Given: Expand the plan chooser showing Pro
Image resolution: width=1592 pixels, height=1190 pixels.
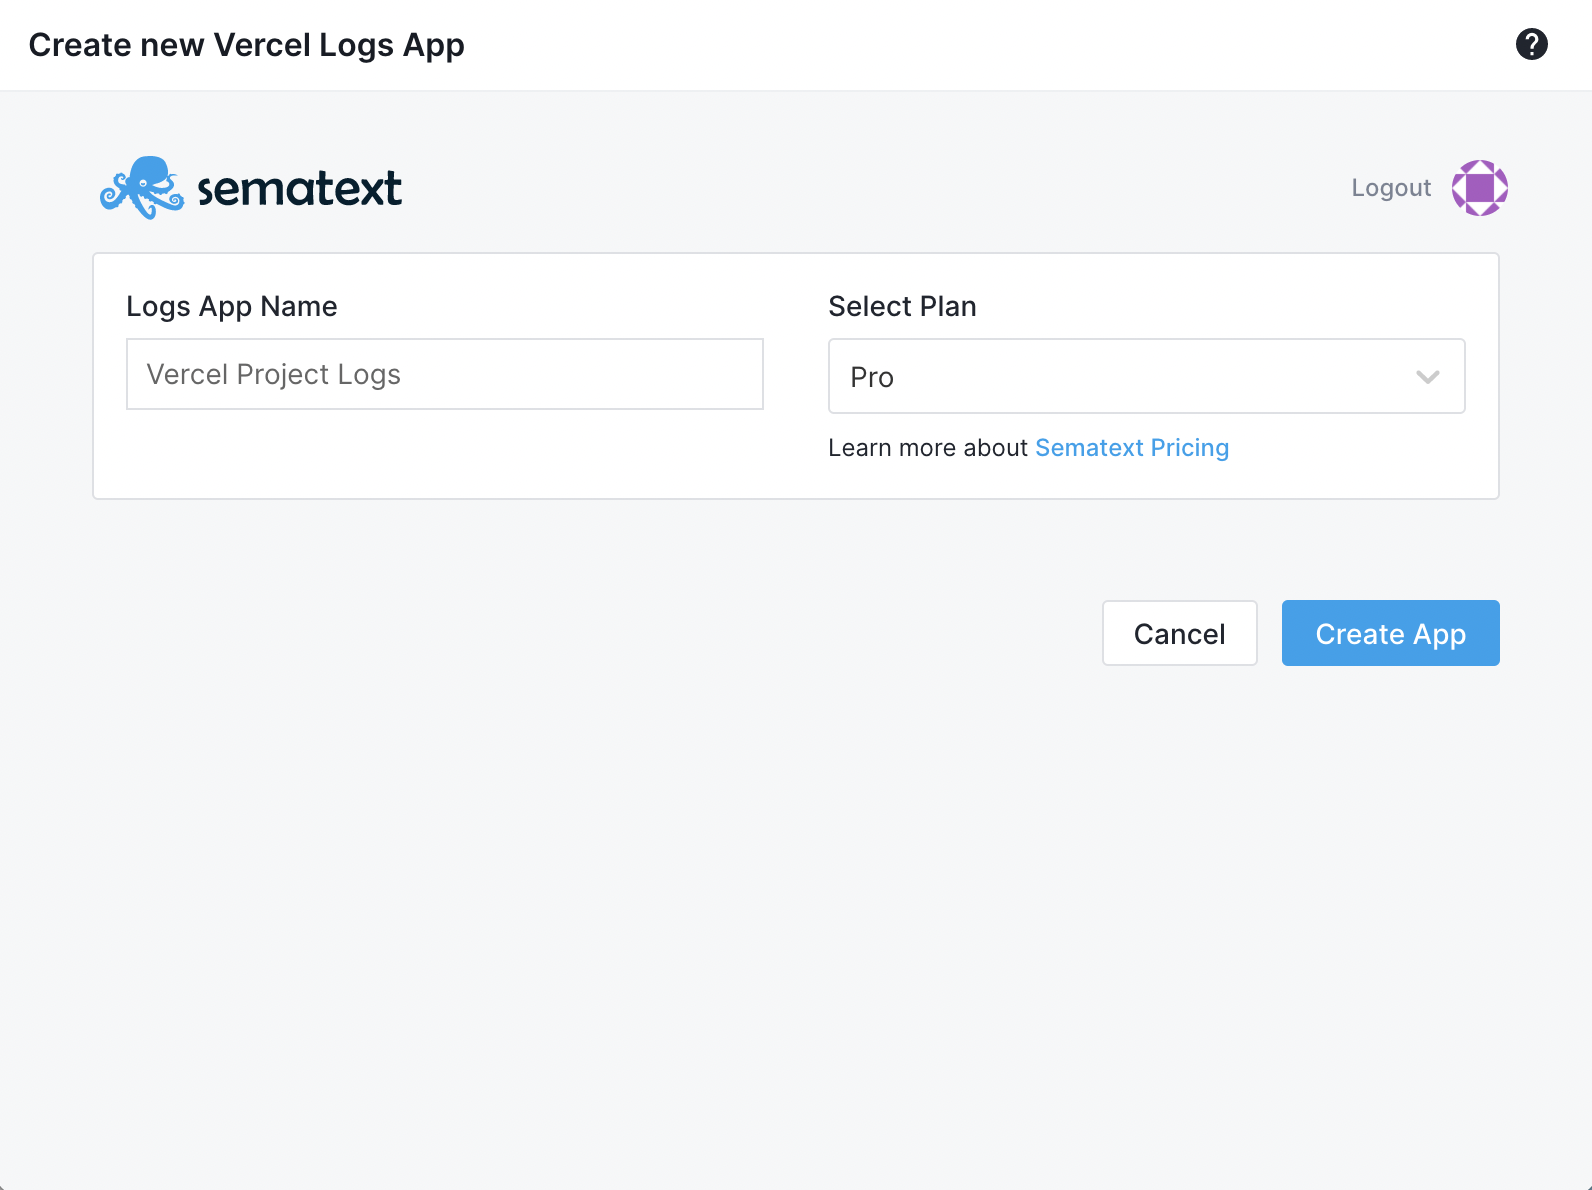Looking at the screenshot, I should point(1146,376).
